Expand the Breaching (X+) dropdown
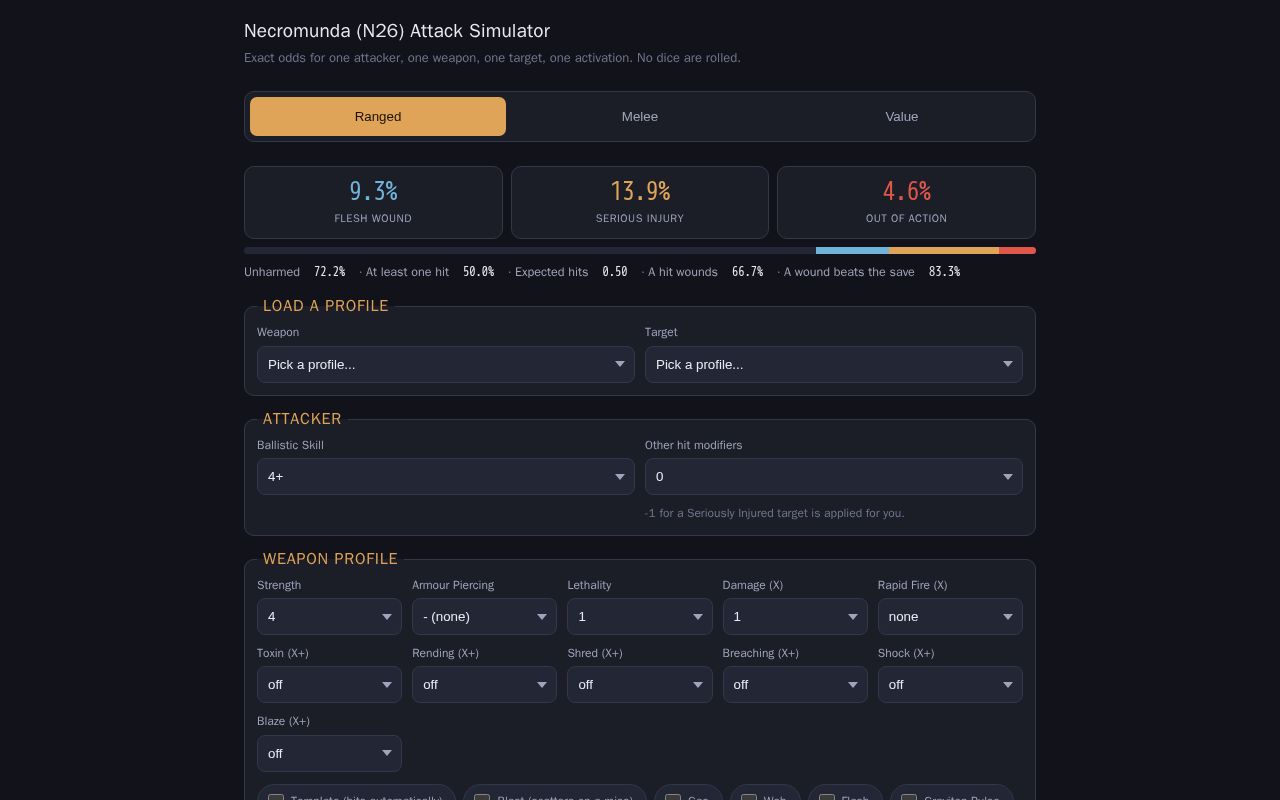The height and width of the screenshot is (800, 1280). tap(795, 684)
